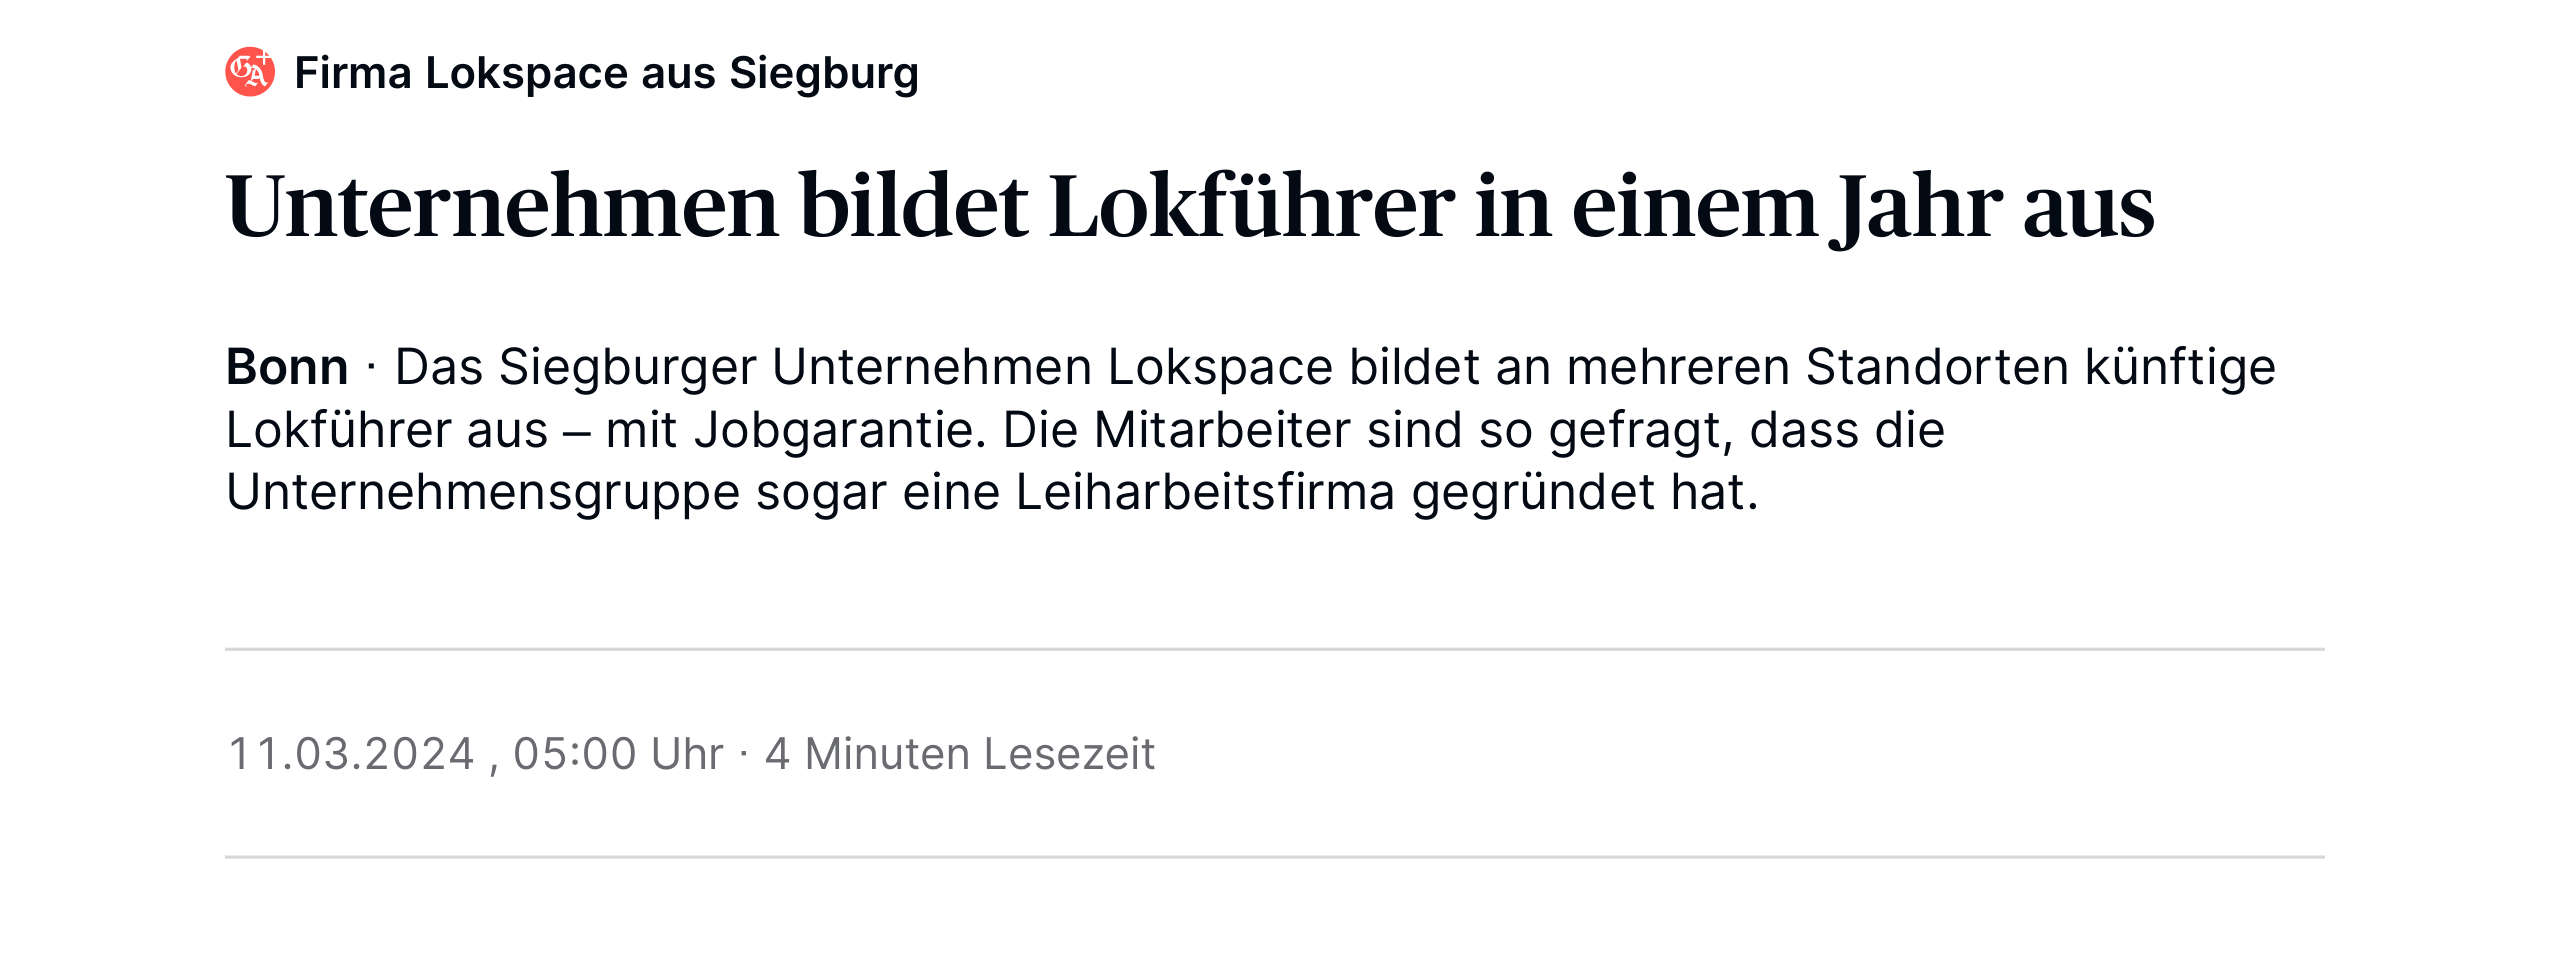This screenshot has height=978, width=2550.
Task: Click the word "gefragt" in the teaser
Action: point(1641,430)
